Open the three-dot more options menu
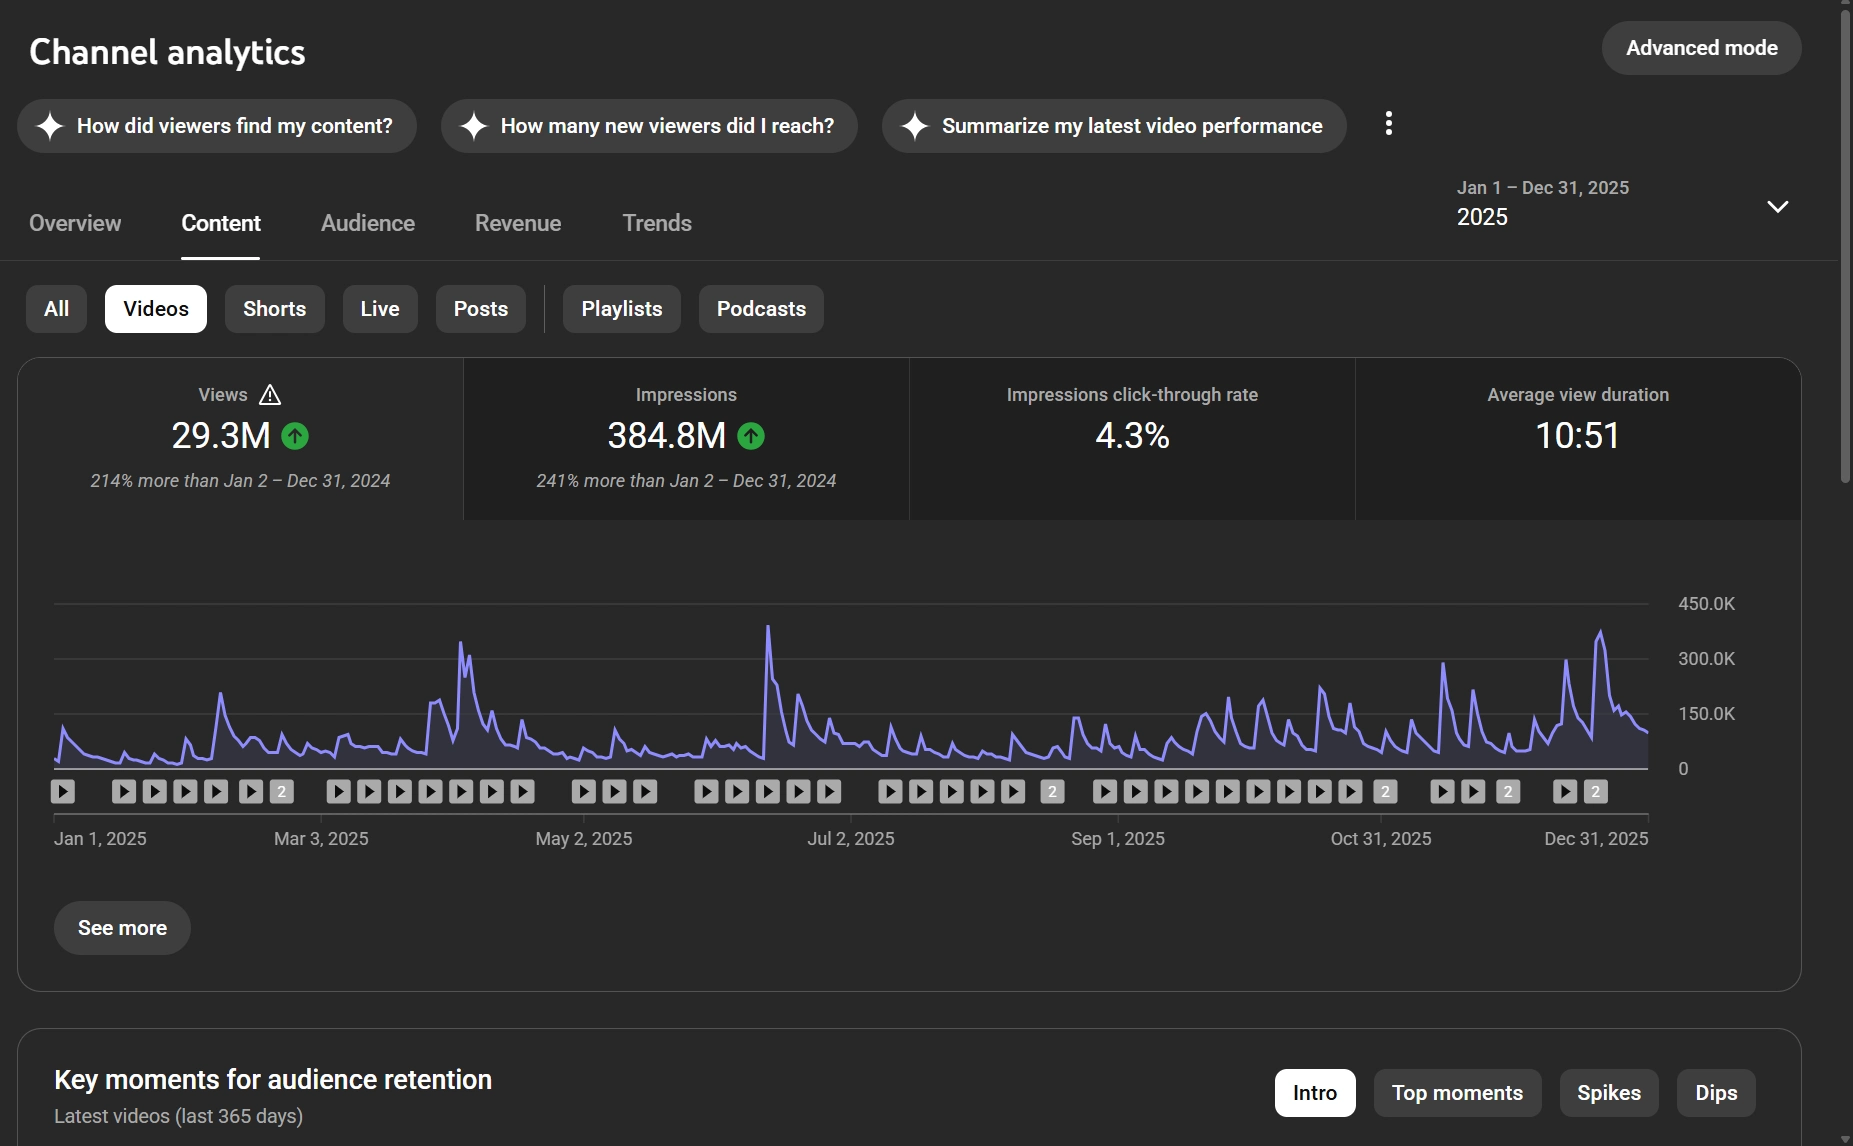This screenshot has width=1853, height=1146. (x=1388, y=124)
